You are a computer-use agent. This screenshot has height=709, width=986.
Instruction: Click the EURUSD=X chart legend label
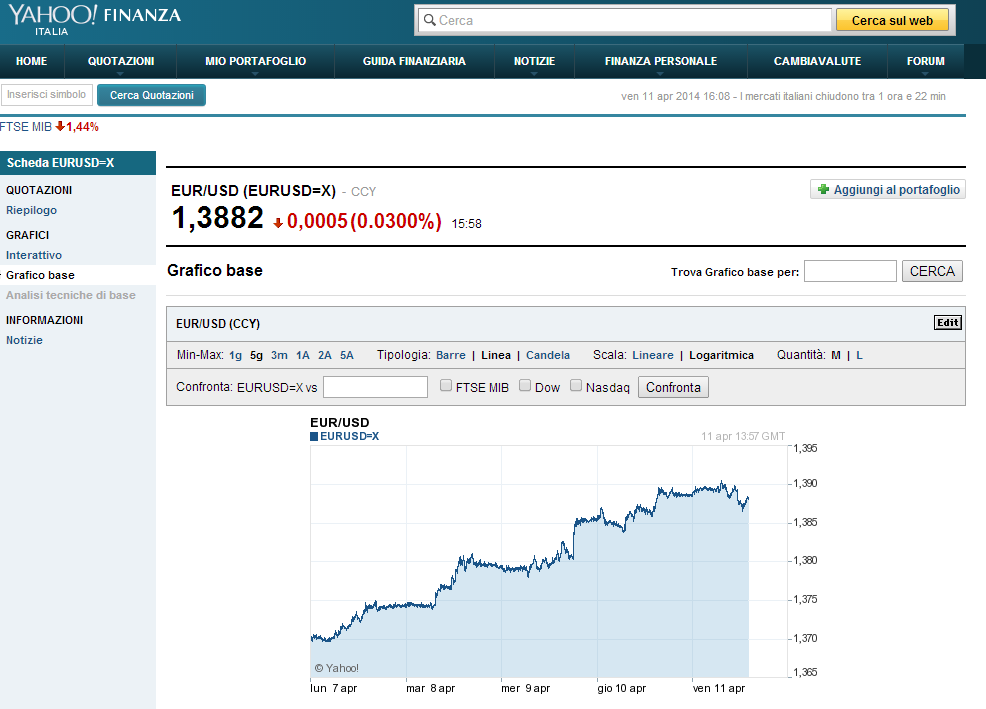349,437
